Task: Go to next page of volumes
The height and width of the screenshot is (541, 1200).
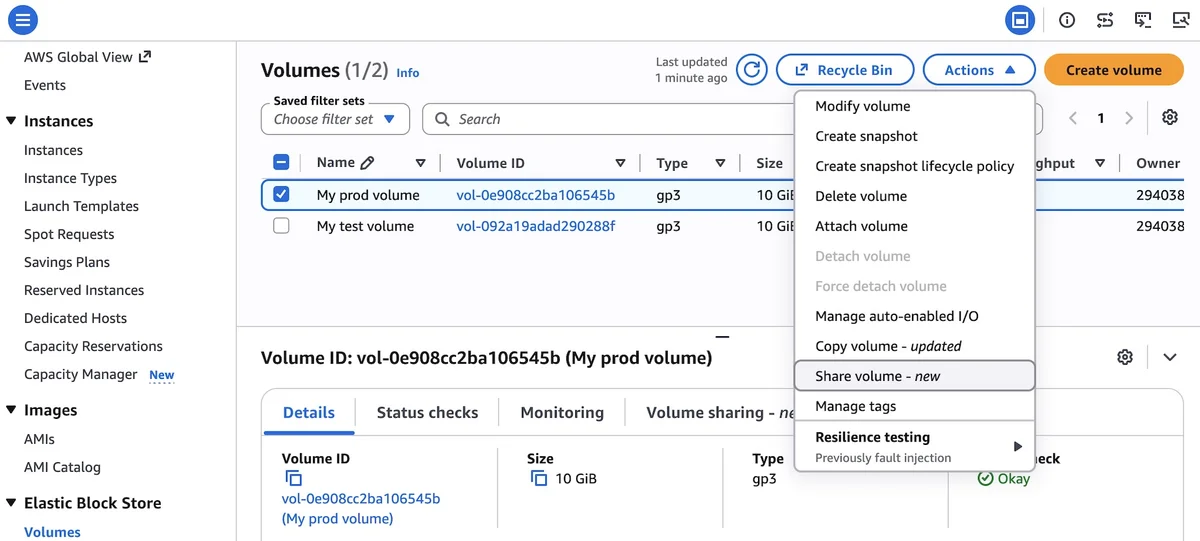Action: (x=1129, y=118)
